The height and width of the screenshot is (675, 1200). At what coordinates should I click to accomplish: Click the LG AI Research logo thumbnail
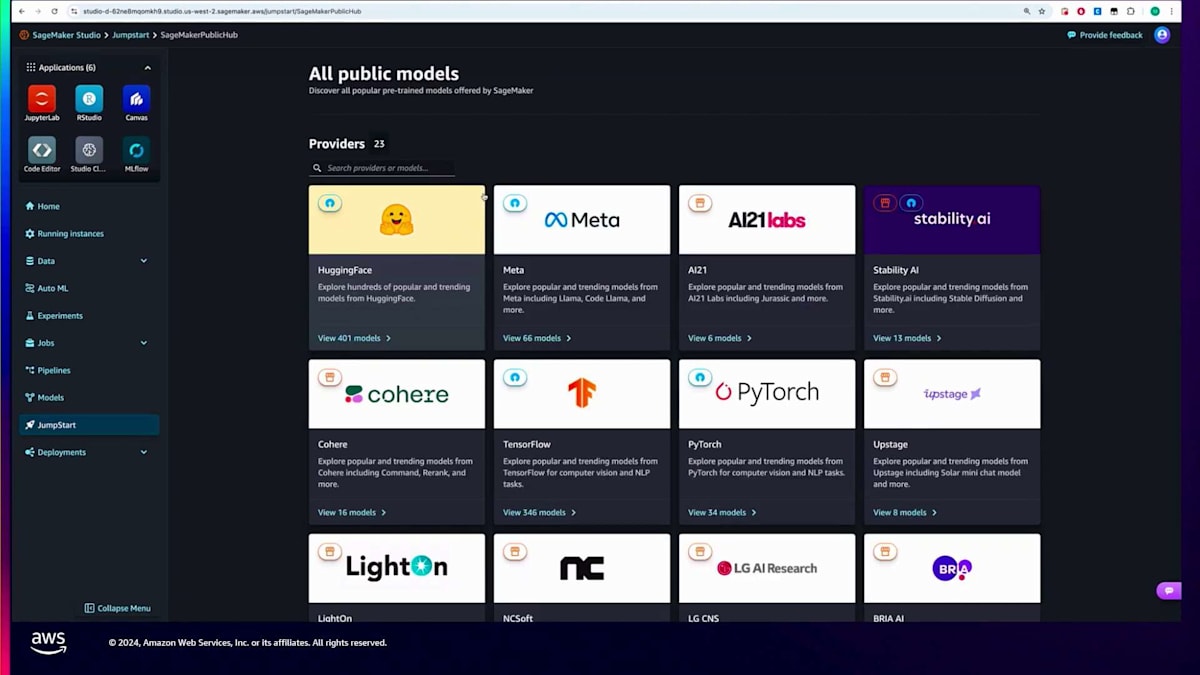click(x=767, y=568)
